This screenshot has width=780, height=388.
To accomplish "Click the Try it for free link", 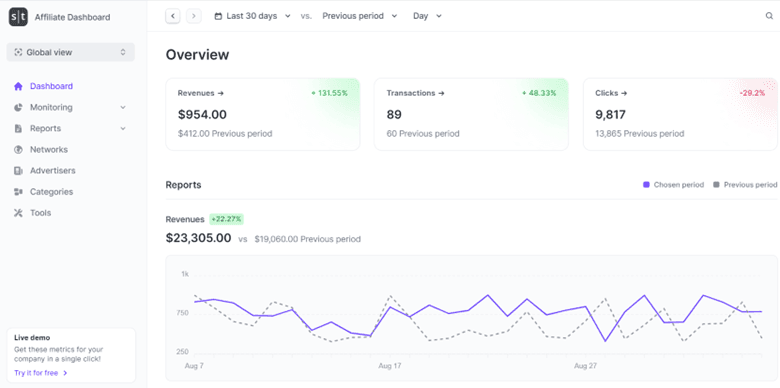I will (x=41, y=373).
